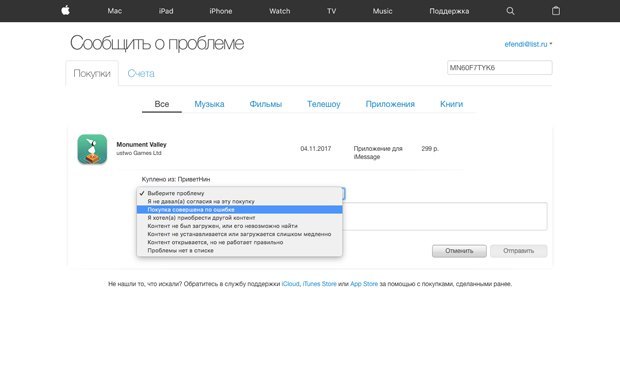Click the Apple logo icon
The height and width of the screenshot is (392, 620).
click(66, 11)
